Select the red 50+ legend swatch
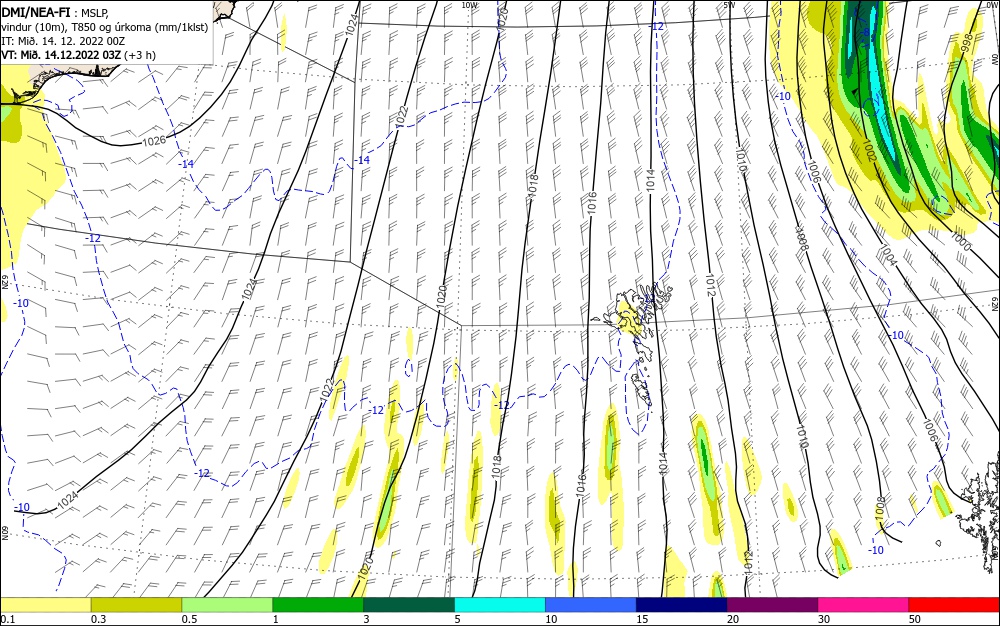Viewport: 1000px width, 626px height. [x=954, y=605]
